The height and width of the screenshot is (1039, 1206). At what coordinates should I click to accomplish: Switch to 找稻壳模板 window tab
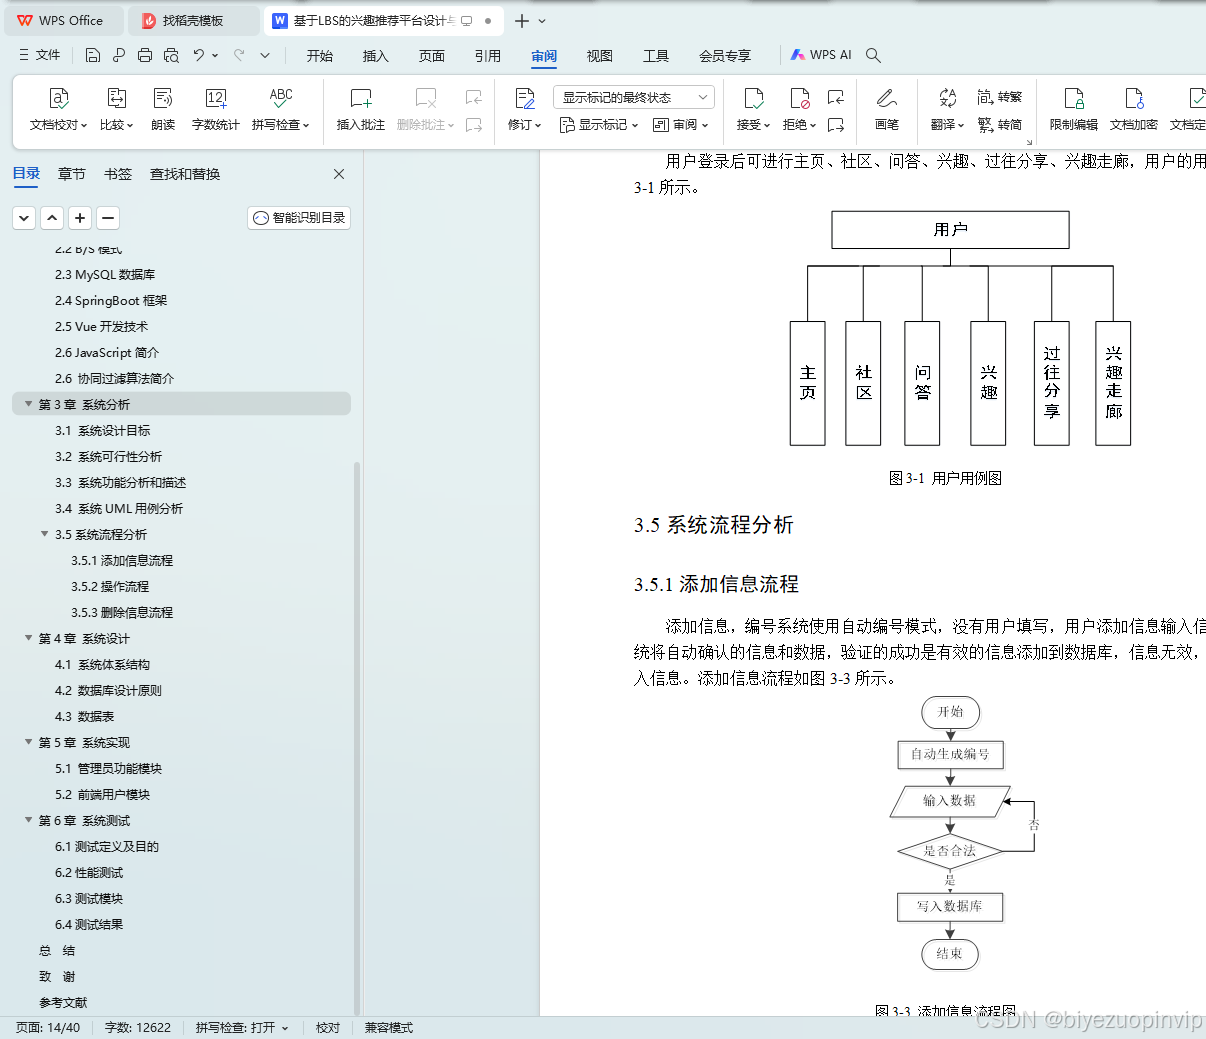[194, 20]
